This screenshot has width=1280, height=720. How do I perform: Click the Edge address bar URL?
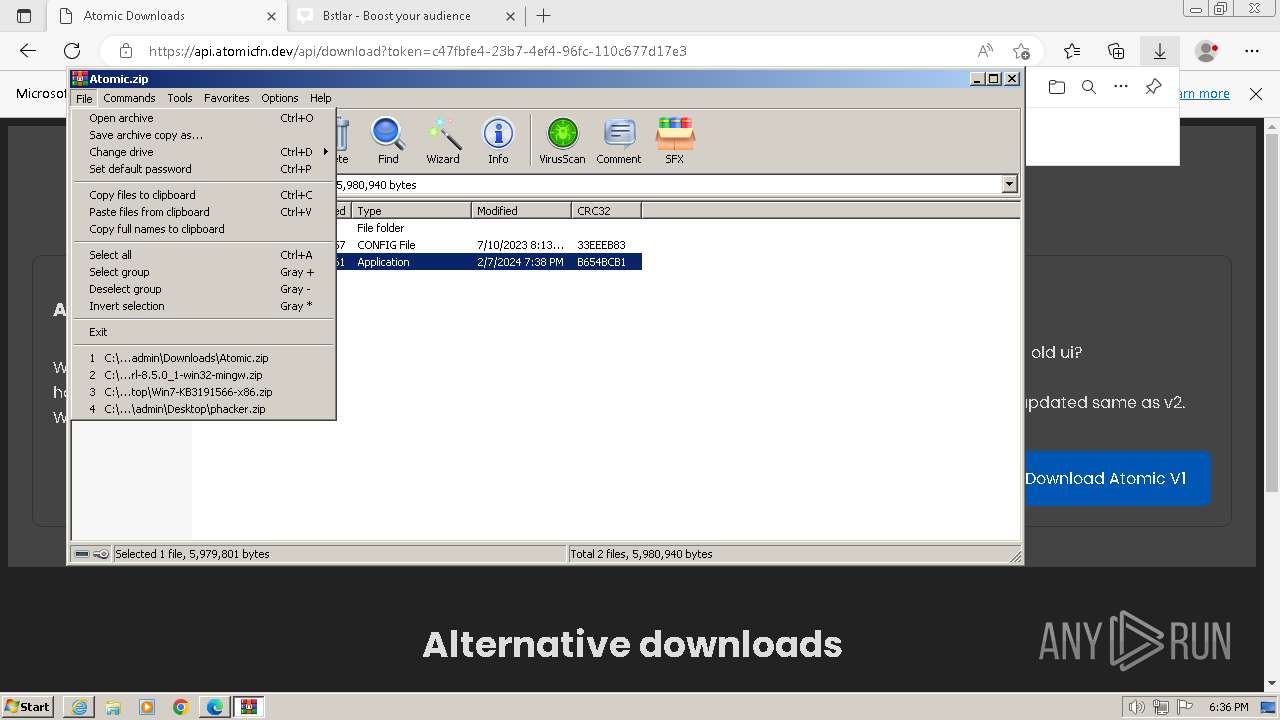418,51
